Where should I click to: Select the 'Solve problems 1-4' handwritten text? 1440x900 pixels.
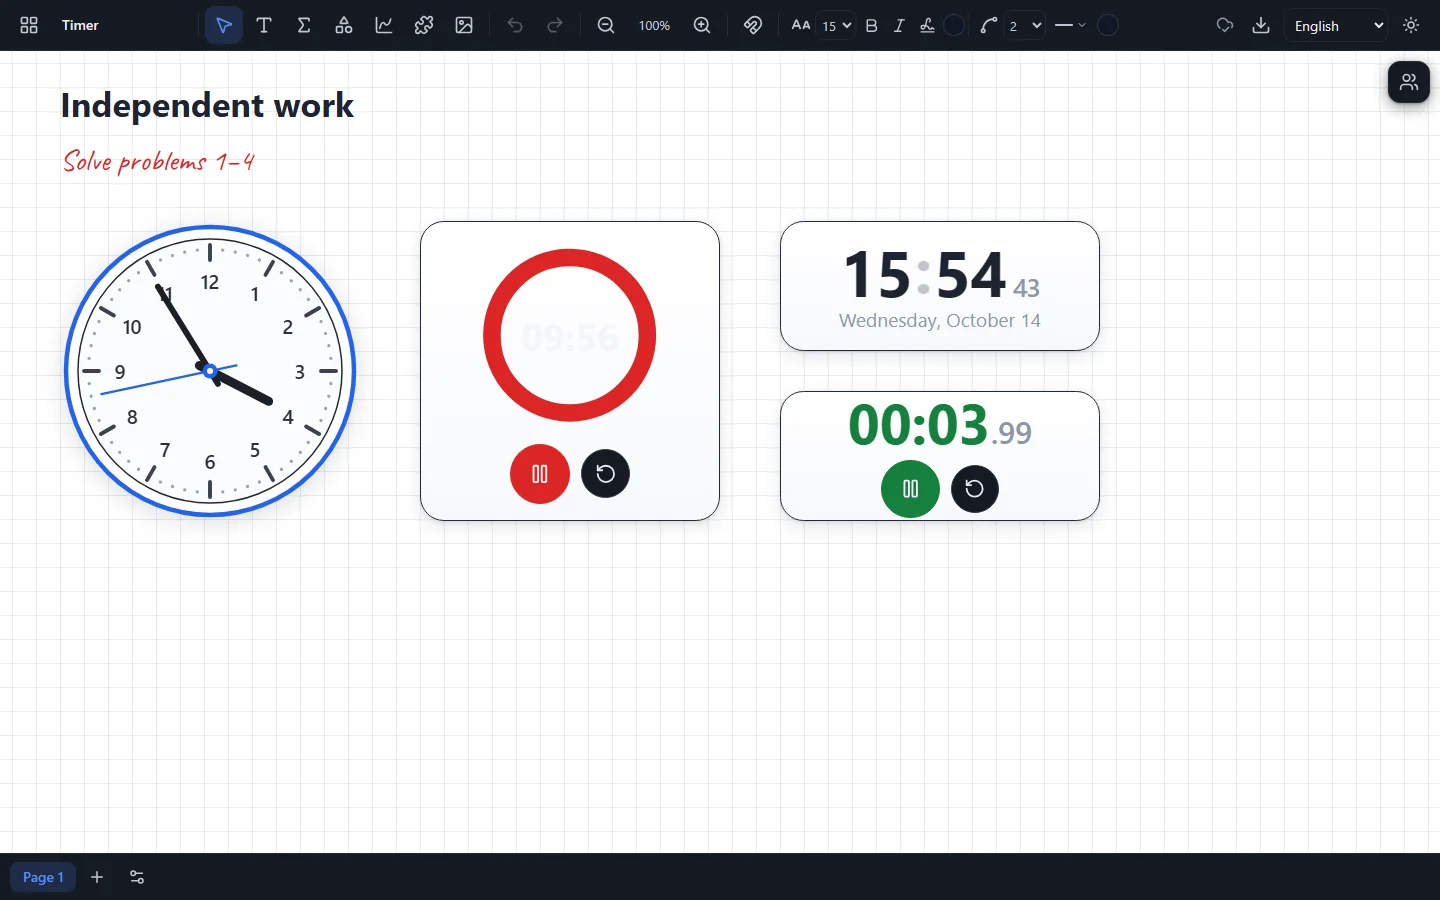tap(159, 161)
